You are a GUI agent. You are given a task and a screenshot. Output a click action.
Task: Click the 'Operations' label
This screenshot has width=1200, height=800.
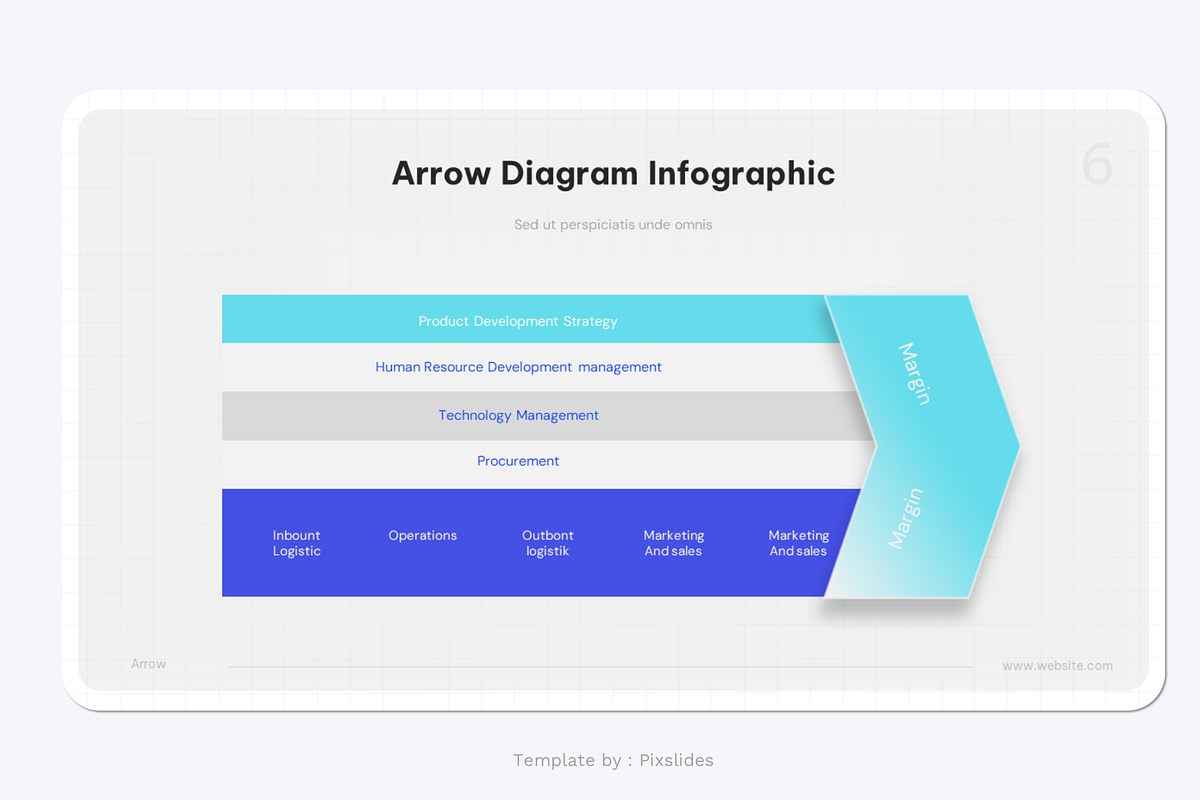[423, 536]
